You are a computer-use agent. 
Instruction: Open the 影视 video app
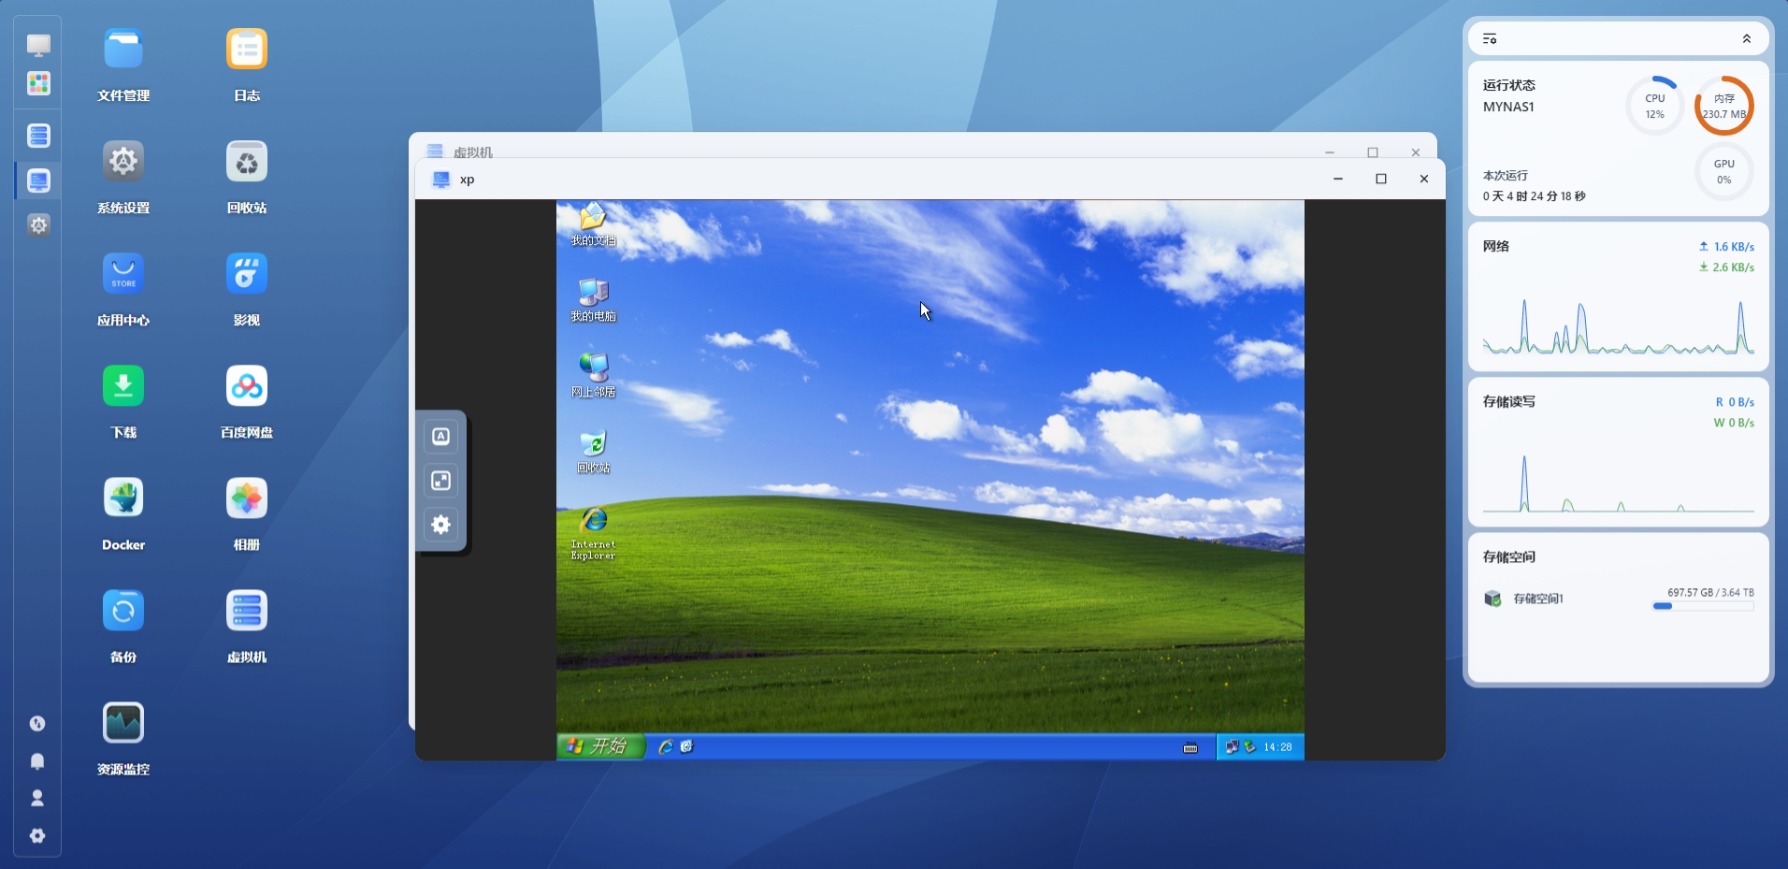coord(246,274)
